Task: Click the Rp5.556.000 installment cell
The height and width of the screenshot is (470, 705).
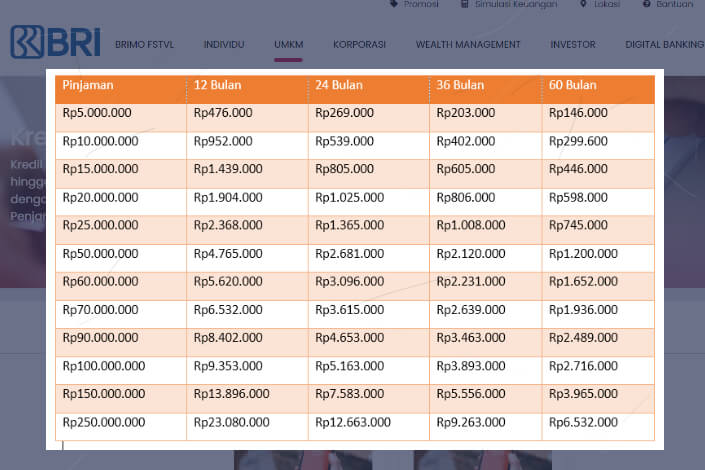Action: (x=486, y=398)
